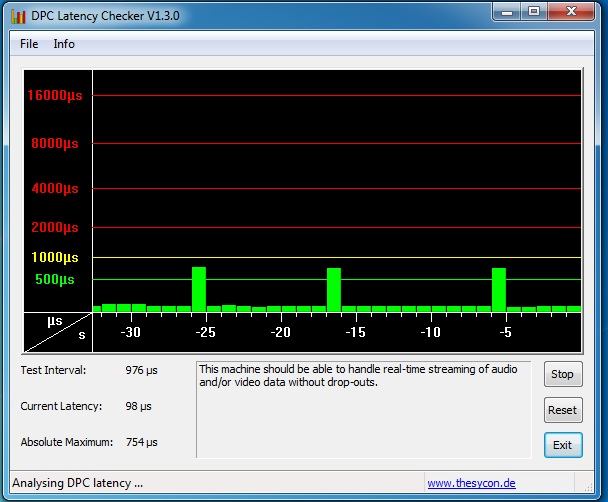Click the real-time streaming message text
Image resolution: width=608 pixels, height=502 pixels.
(x=358, y=376)
